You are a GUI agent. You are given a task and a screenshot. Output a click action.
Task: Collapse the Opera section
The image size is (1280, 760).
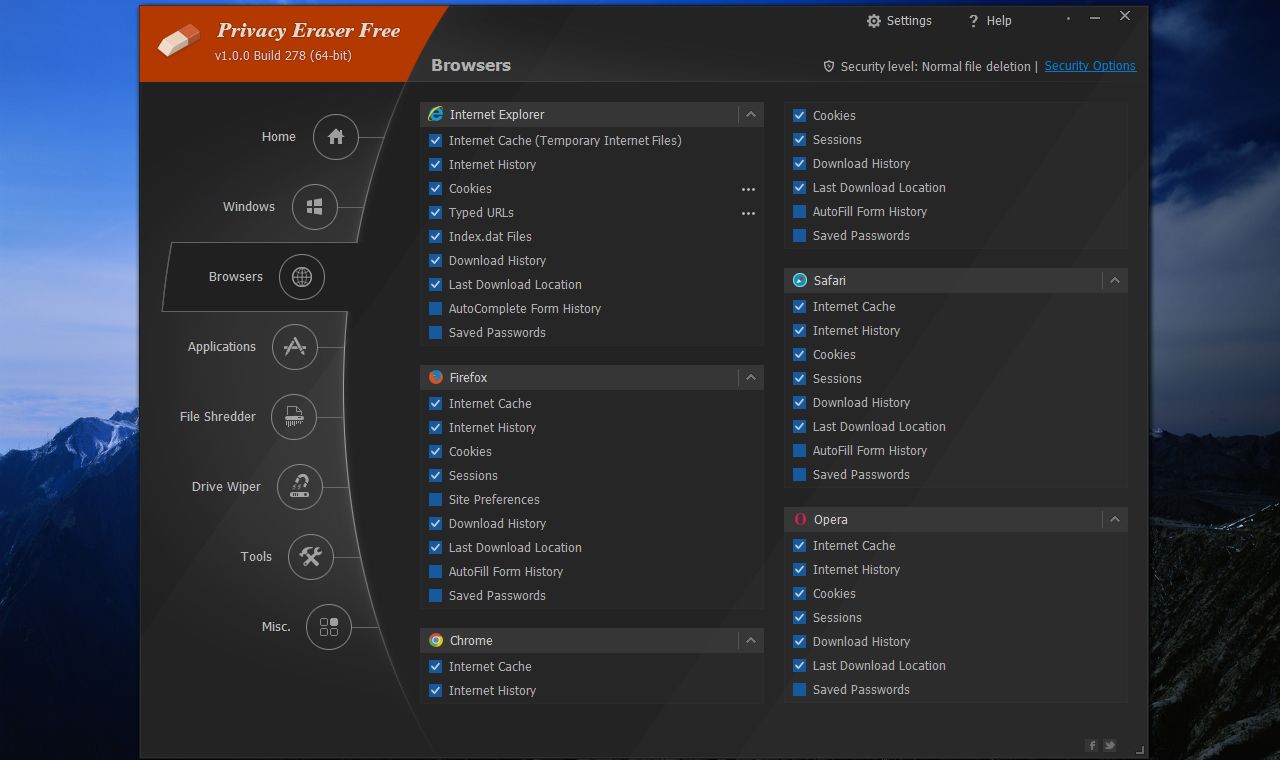pyautogui.click(x=1115, y=519)
